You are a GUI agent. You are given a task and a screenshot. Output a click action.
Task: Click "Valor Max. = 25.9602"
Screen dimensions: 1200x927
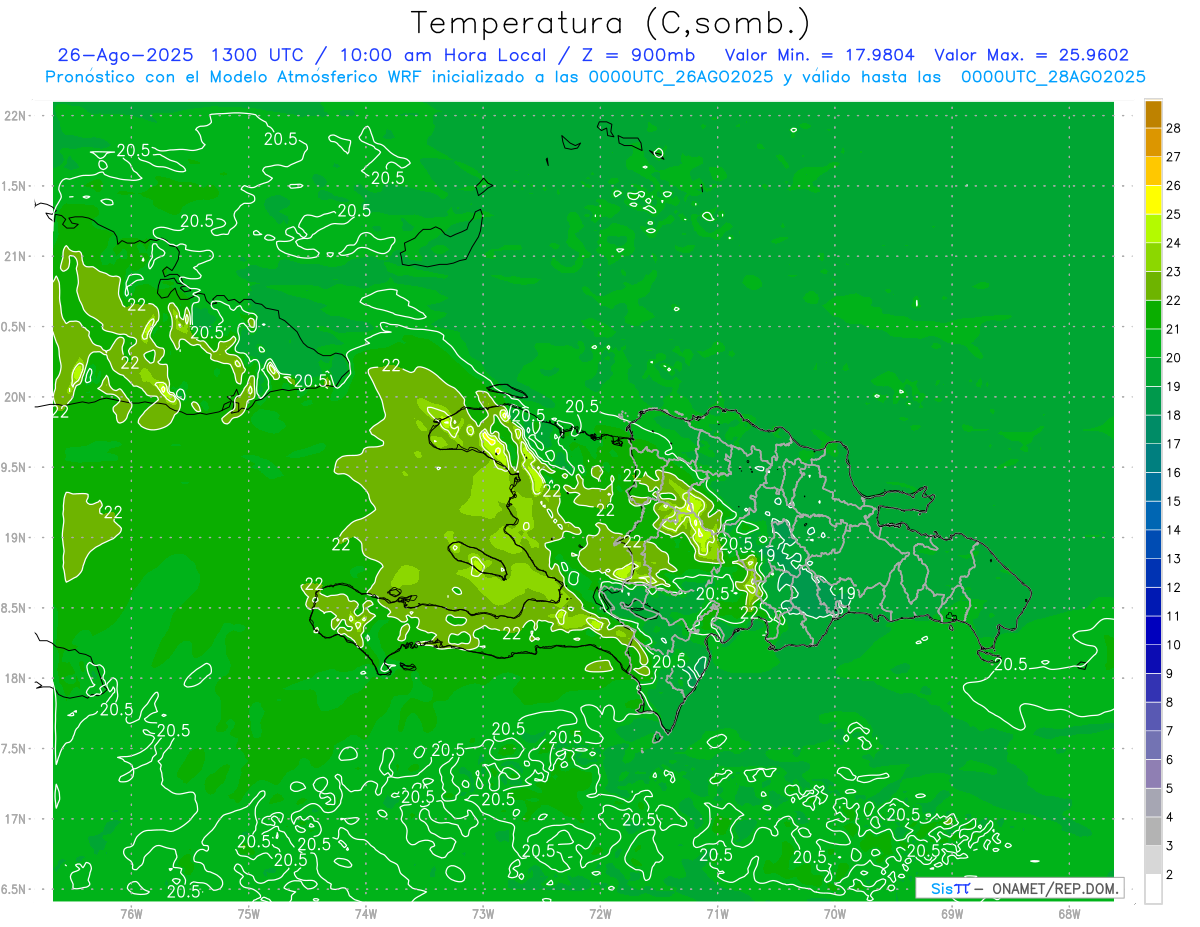[x=1031, y=55]
